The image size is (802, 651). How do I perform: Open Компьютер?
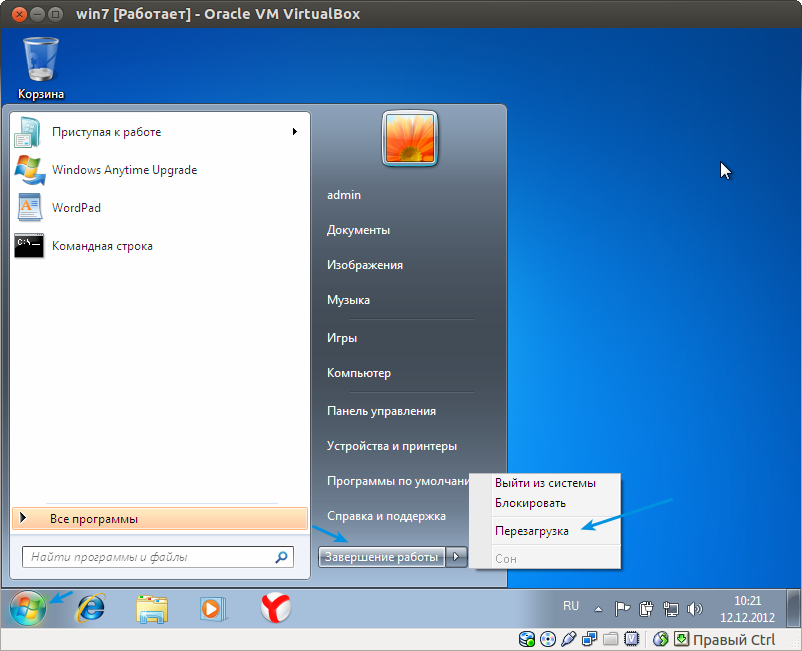click(x=359, y=373)
